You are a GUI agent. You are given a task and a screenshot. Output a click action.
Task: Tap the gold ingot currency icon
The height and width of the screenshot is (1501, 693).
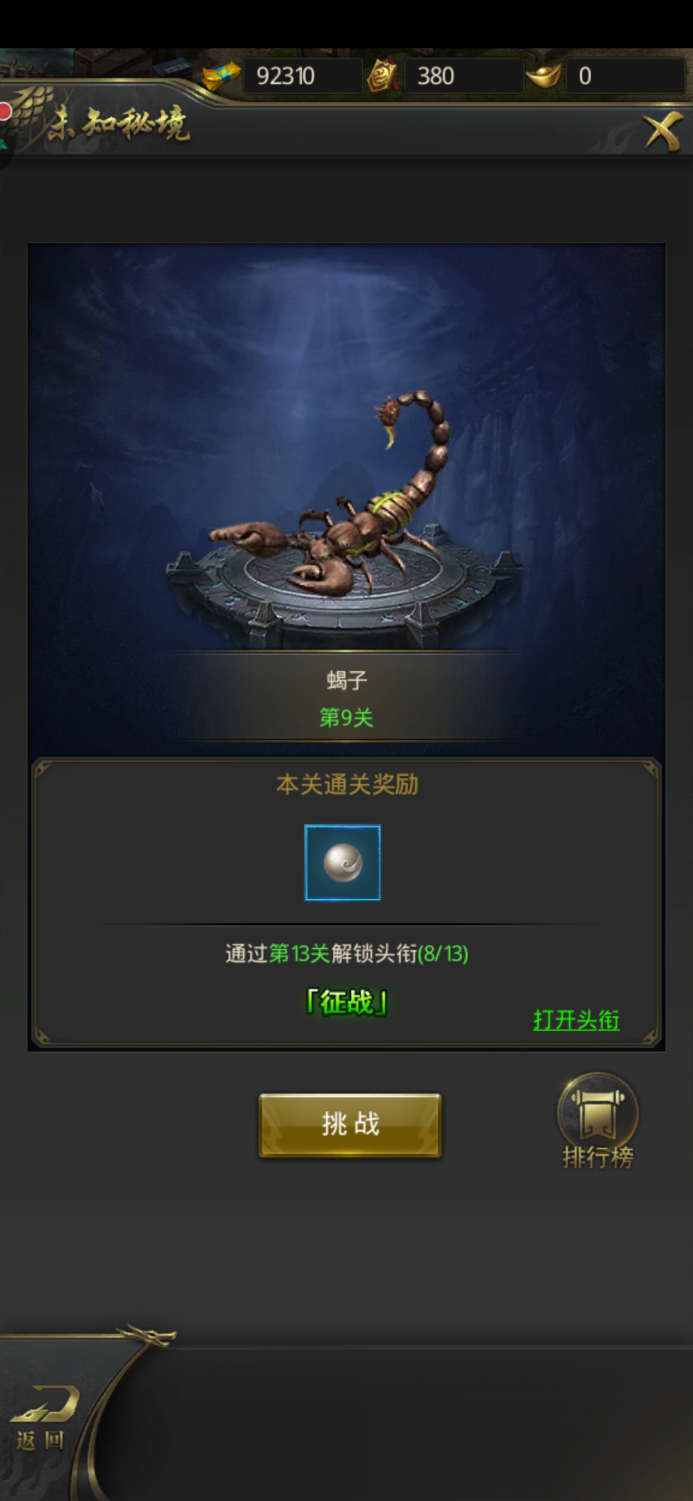pos(544,76)
